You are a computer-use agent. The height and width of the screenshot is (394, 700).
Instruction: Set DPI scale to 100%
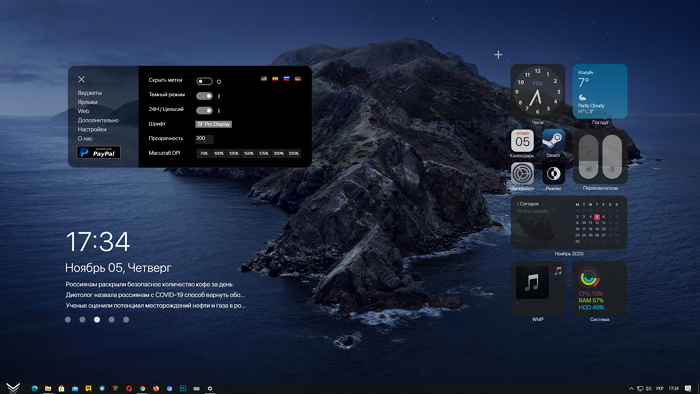(x=219, y=153)
